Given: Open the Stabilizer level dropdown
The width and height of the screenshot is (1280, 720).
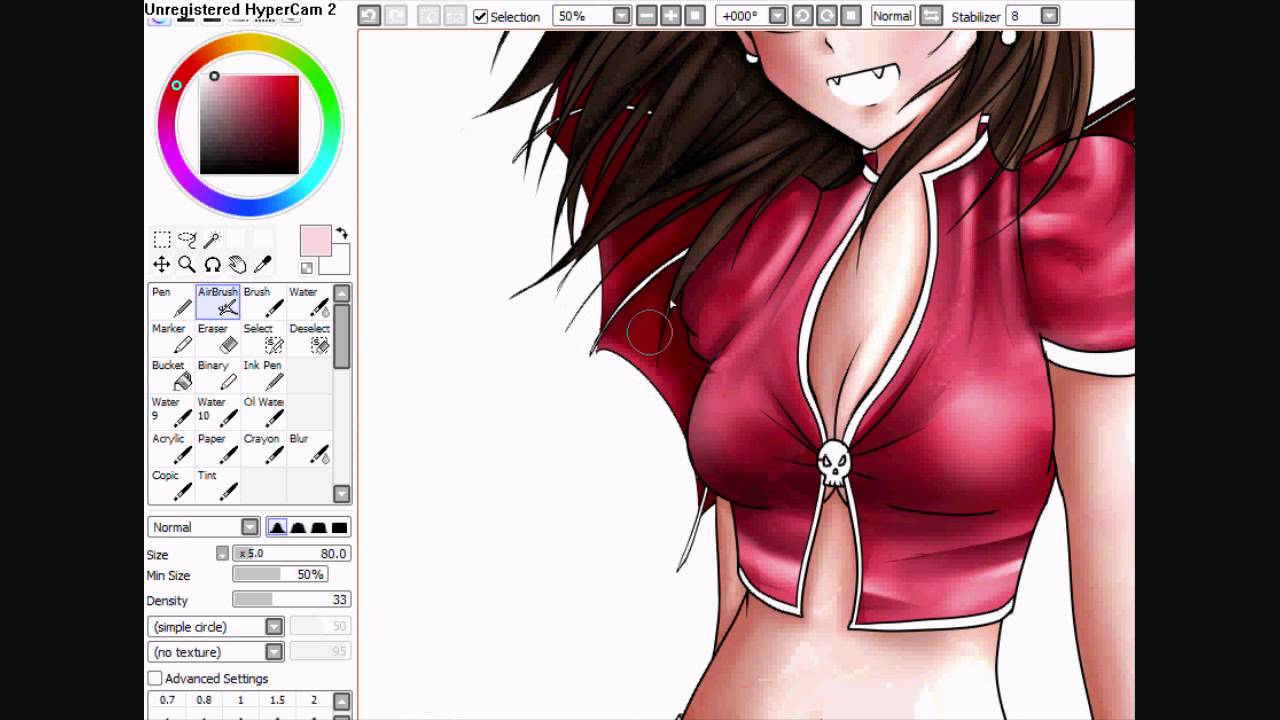Looking at the screenshot, I should pyautogui.click(x=1049, y=16).
